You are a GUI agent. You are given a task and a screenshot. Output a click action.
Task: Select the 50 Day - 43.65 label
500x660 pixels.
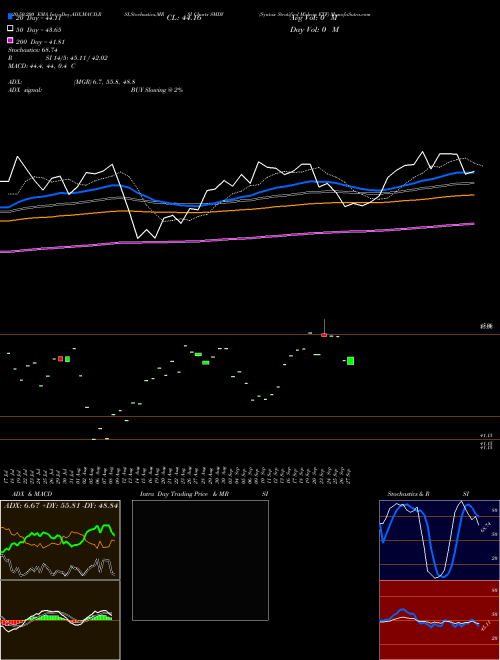pos(38,30)
